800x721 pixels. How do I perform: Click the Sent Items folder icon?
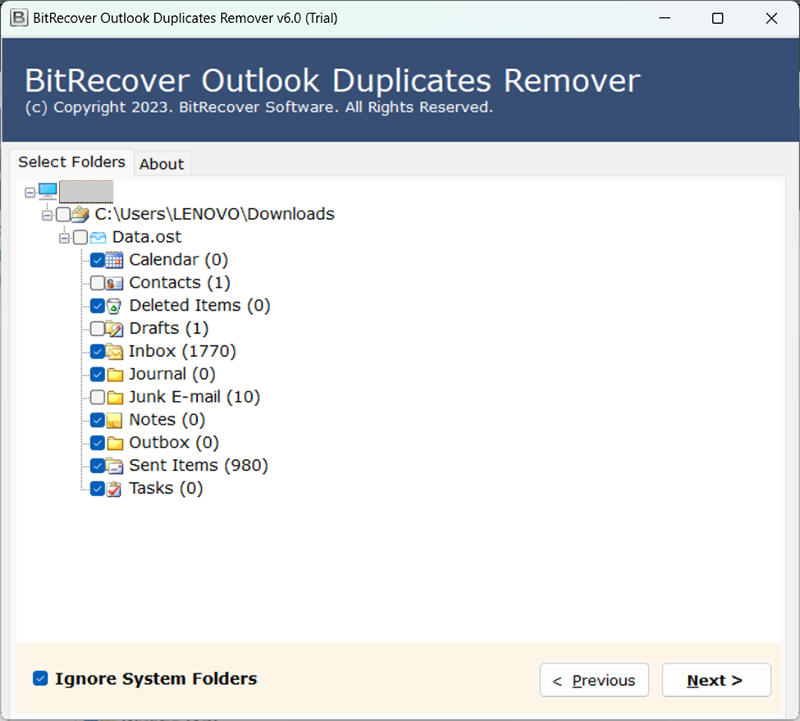pos(114,466)
